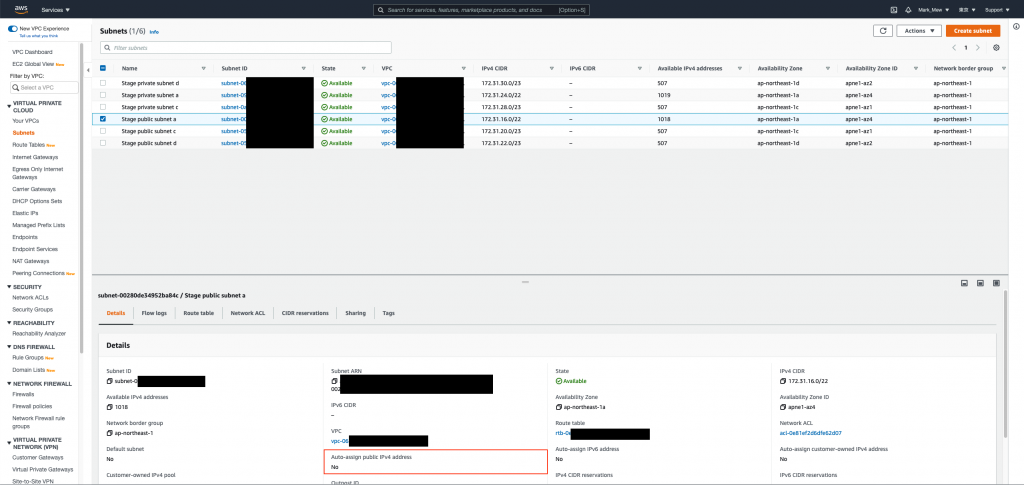Open the region selector dropdown
Viewport: 1024px width, 485px height.
coord(967,10)
